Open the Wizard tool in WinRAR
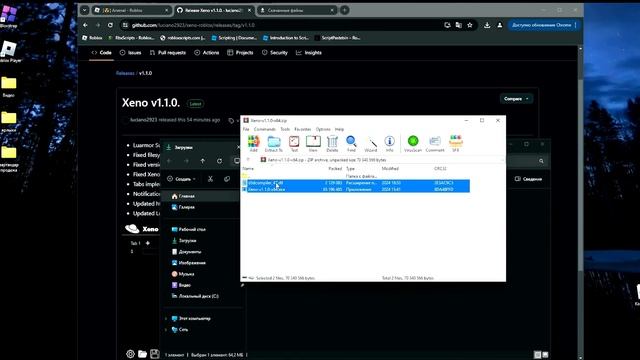 pos(371,143)
